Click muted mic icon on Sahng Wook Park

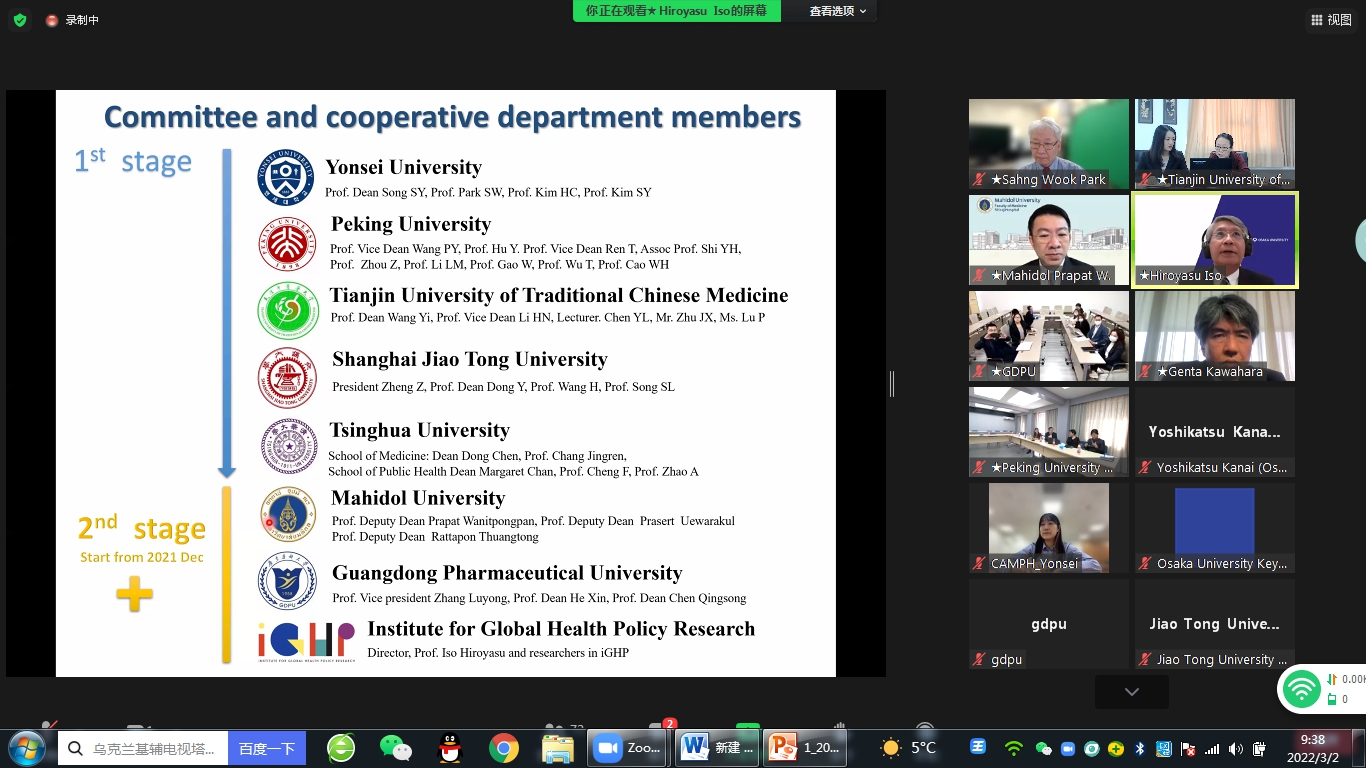(980, 180)
